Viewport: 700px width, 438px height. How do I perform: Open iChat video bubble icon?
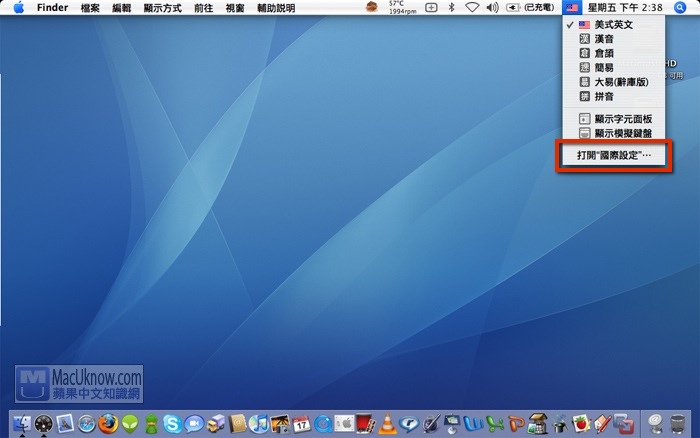coord(194,423)
